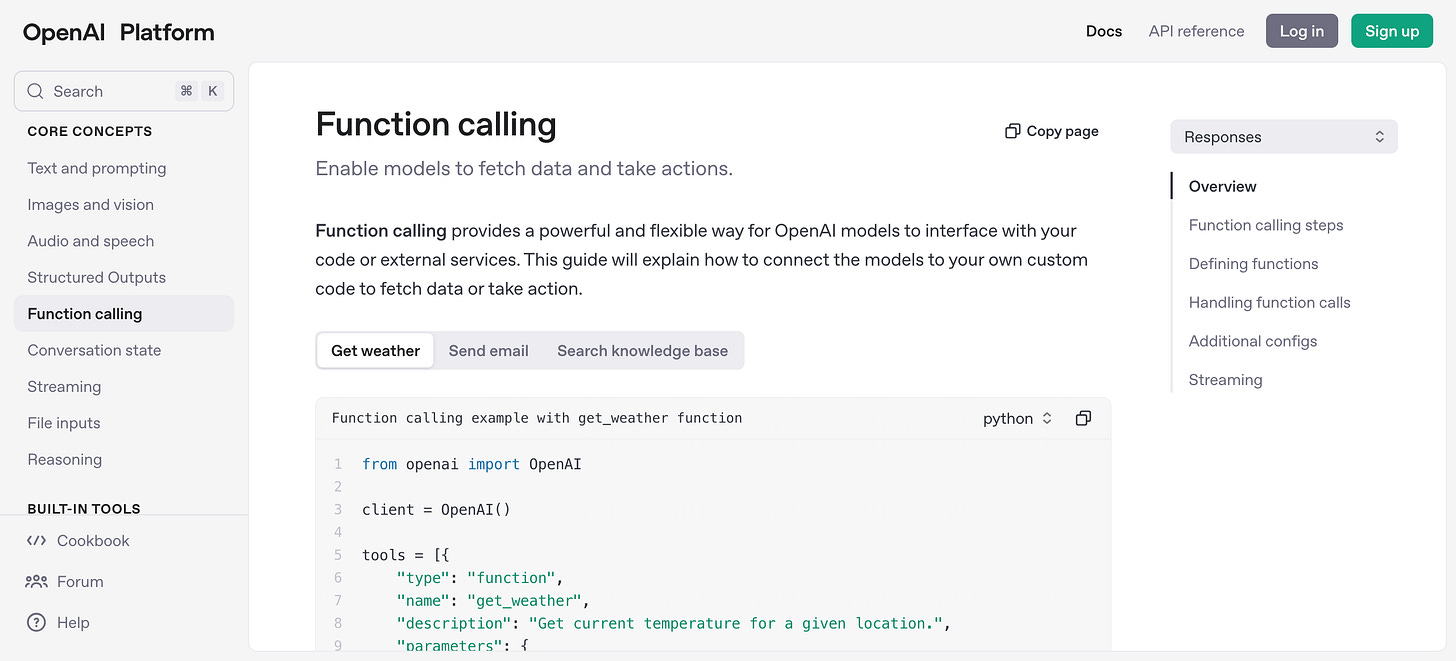Click the Sign up button

(1392, 31)
